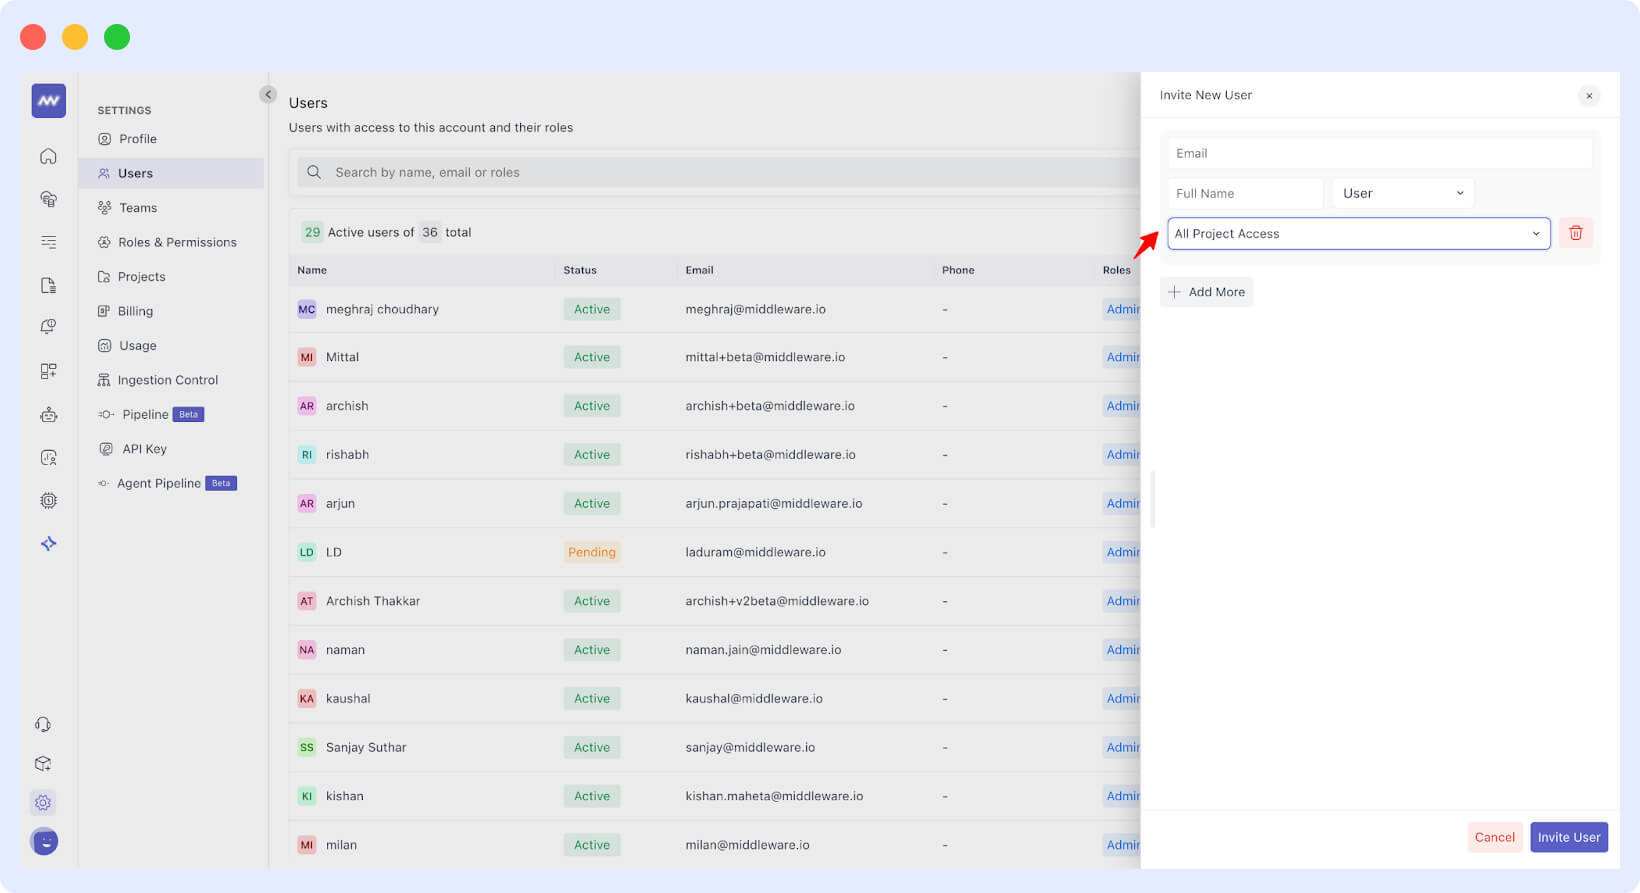Click the sparkle AI icon in sidebar
This screenshot has width=1640, height=893.
[48, 544]
